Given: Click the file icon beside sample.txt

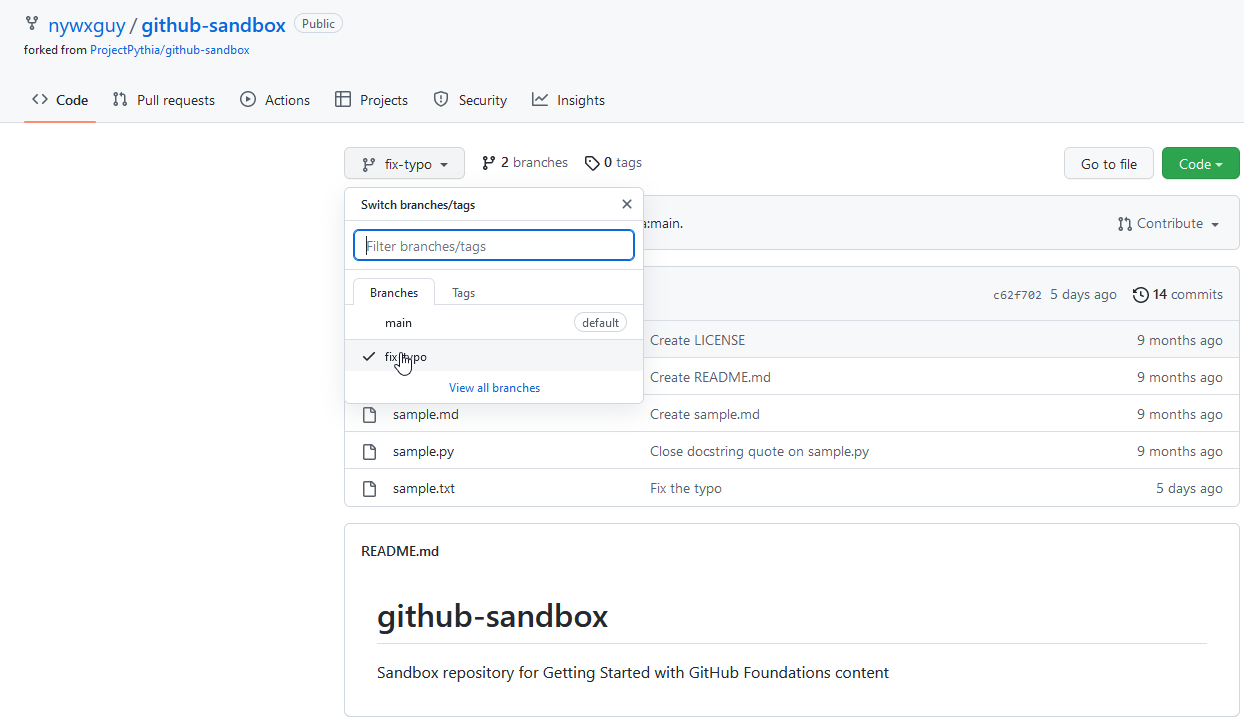Looking at the screenshot, I should pos(369,488).
